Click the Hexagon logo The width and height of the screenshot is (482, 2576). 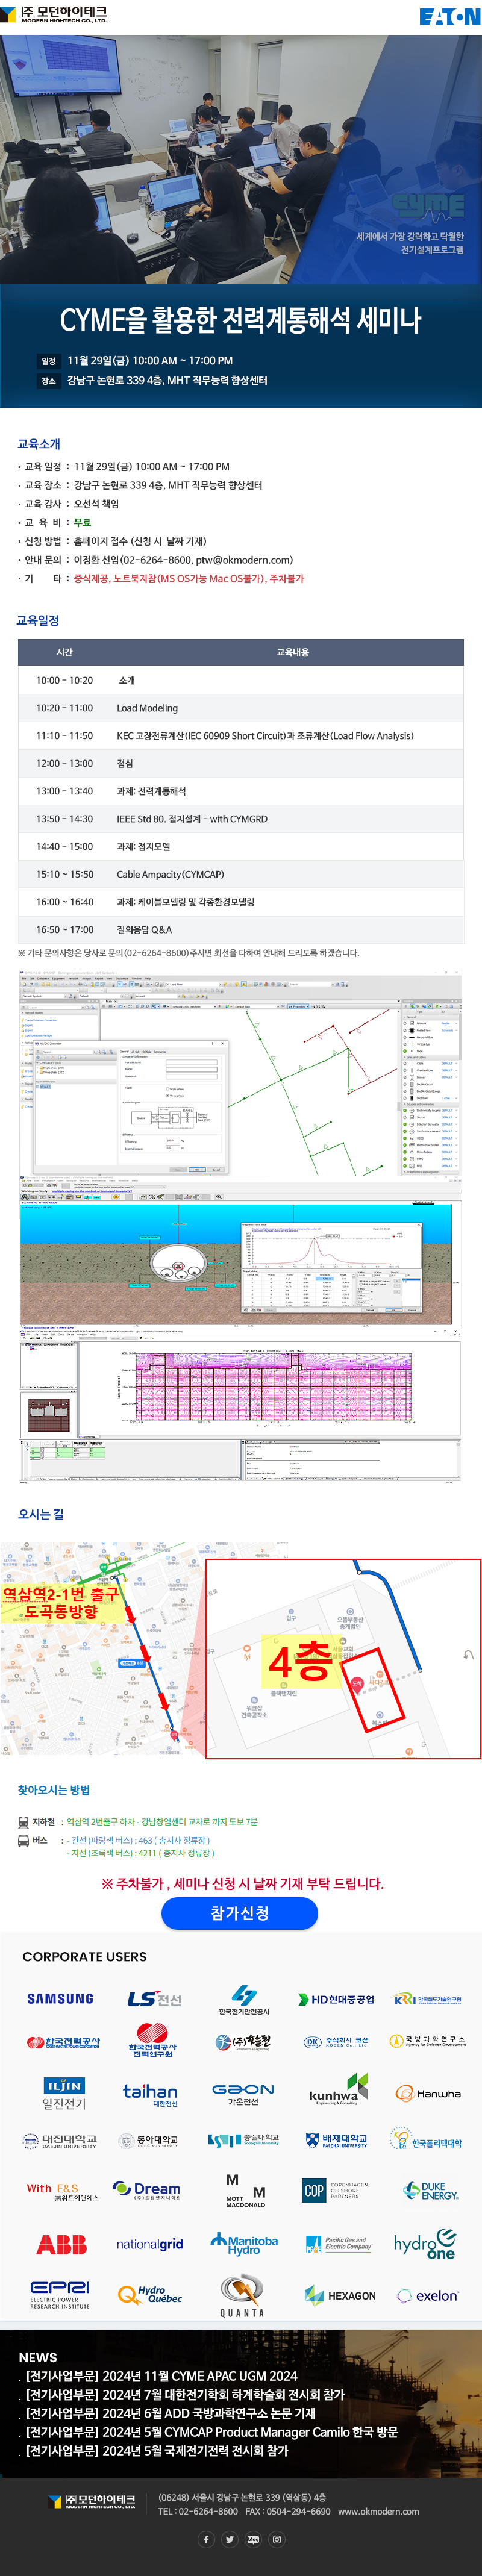click(x=340, y=2296)
